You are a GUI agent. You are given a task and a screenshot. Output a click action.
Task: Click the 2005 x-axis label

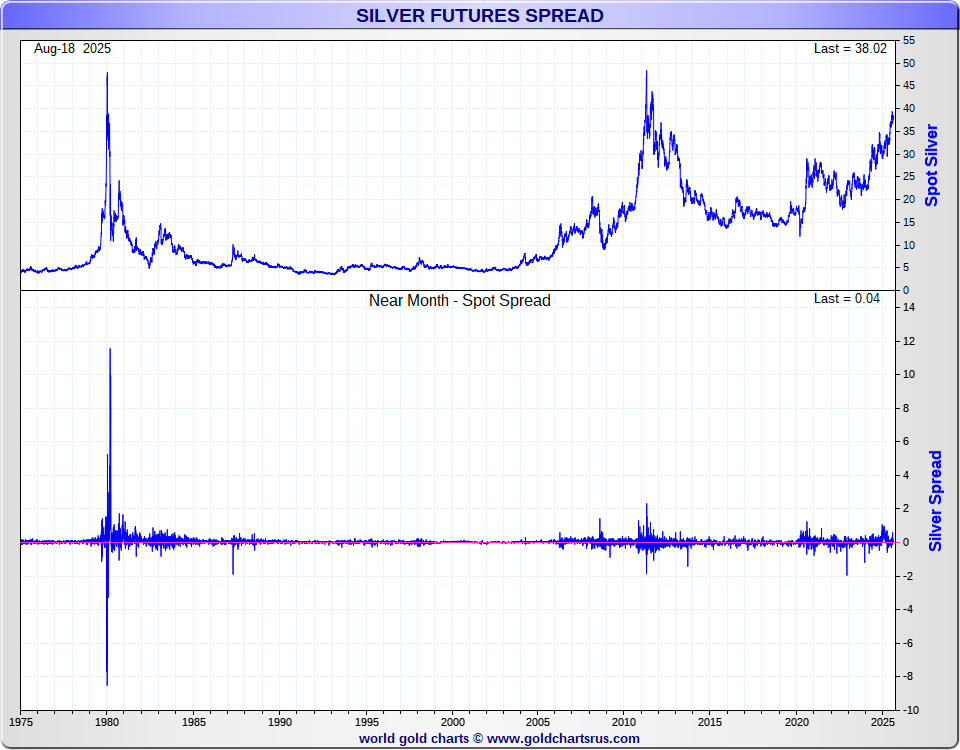538,722
